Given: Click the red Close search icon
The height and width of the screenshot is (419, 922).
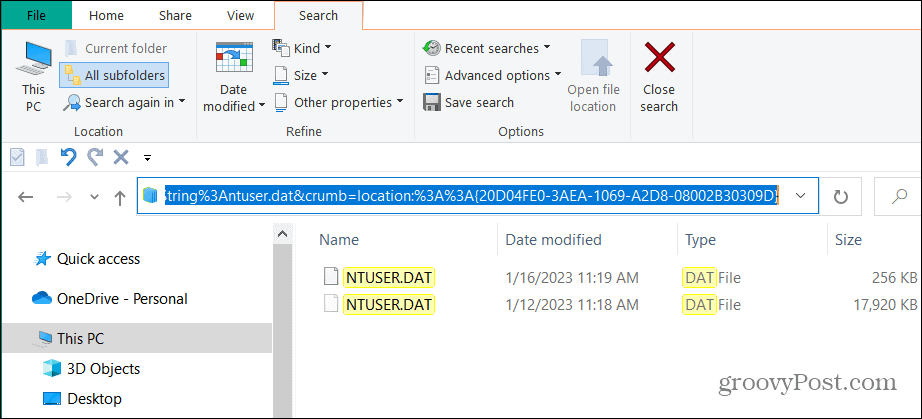Looking at the screenshot, I should (x=659, y=60).
